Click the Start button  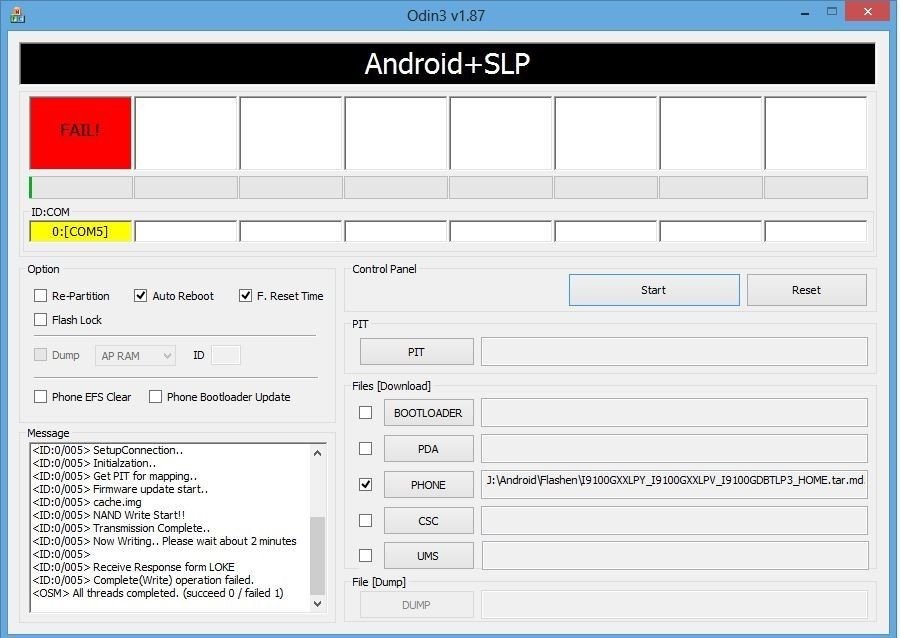click(x=654, y=290)
